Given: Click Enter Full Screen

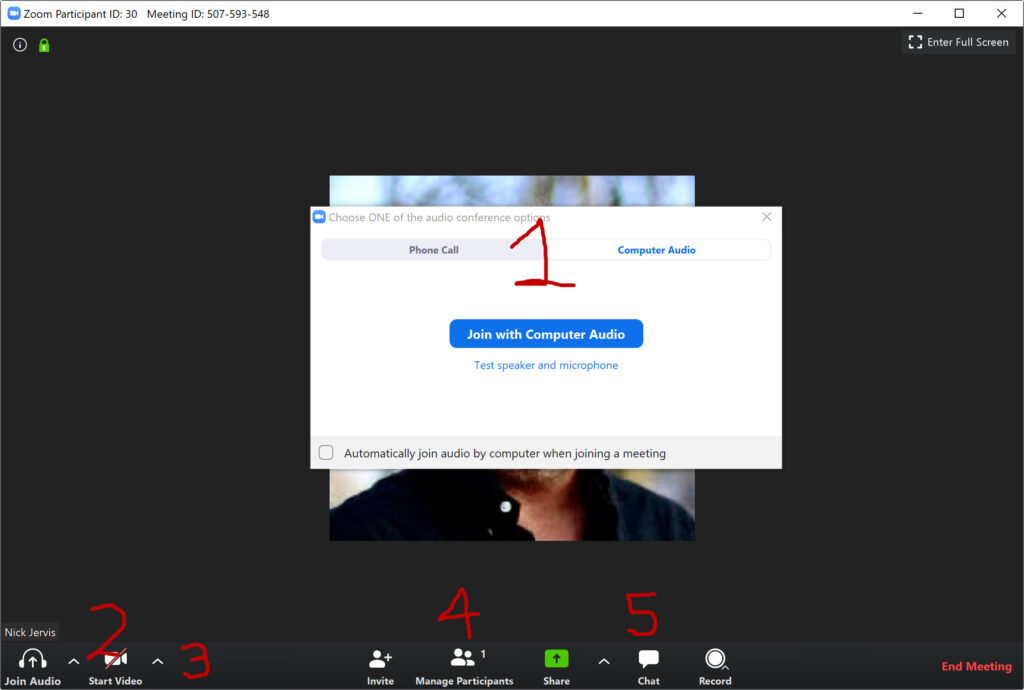Looking at the screenshot, I should pos(957,42).
